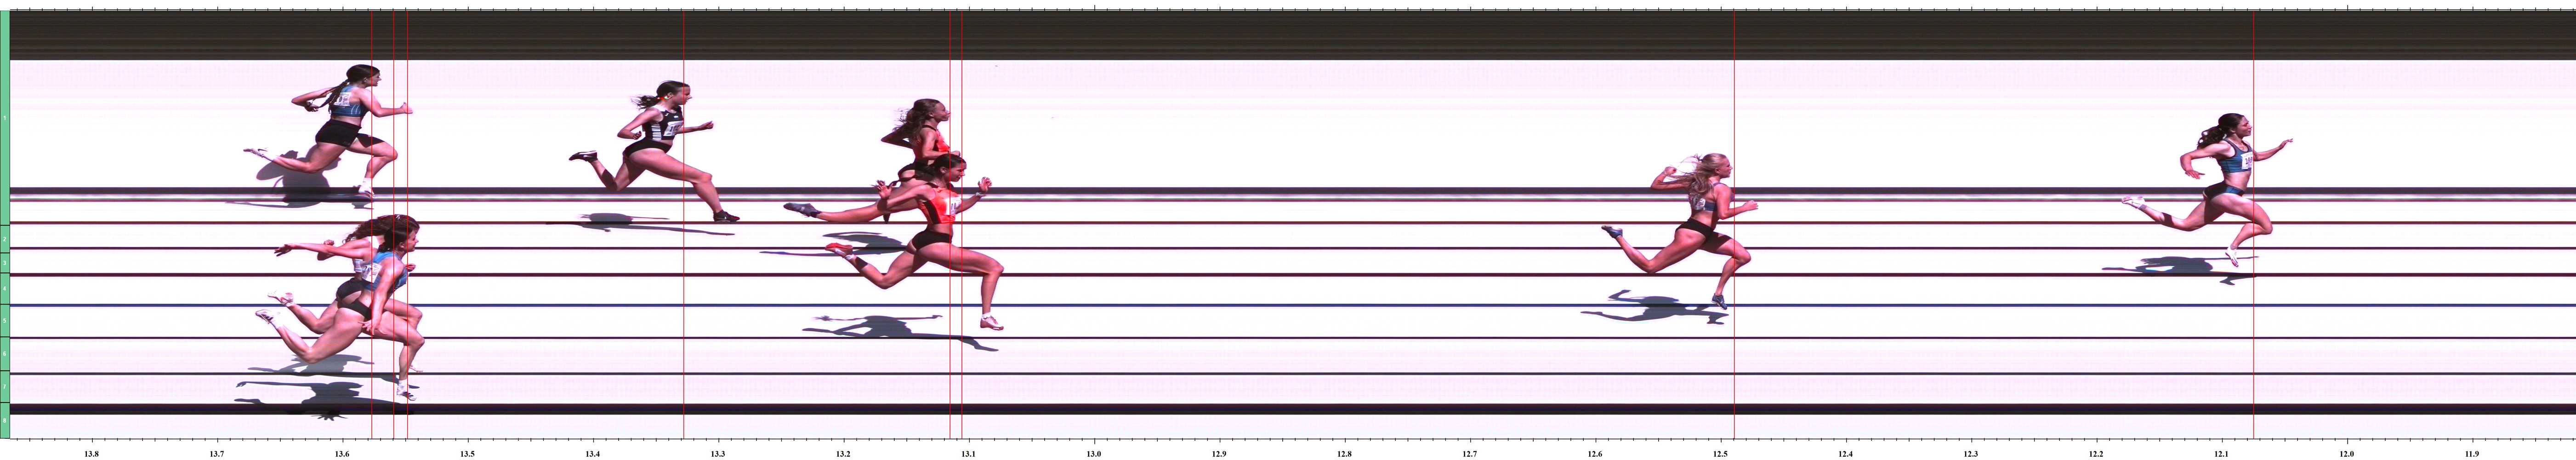The width and height of the screenshot is (2576, 460).
Task: Click the 12.9 time label
Action: click(x=1219, y=454)
